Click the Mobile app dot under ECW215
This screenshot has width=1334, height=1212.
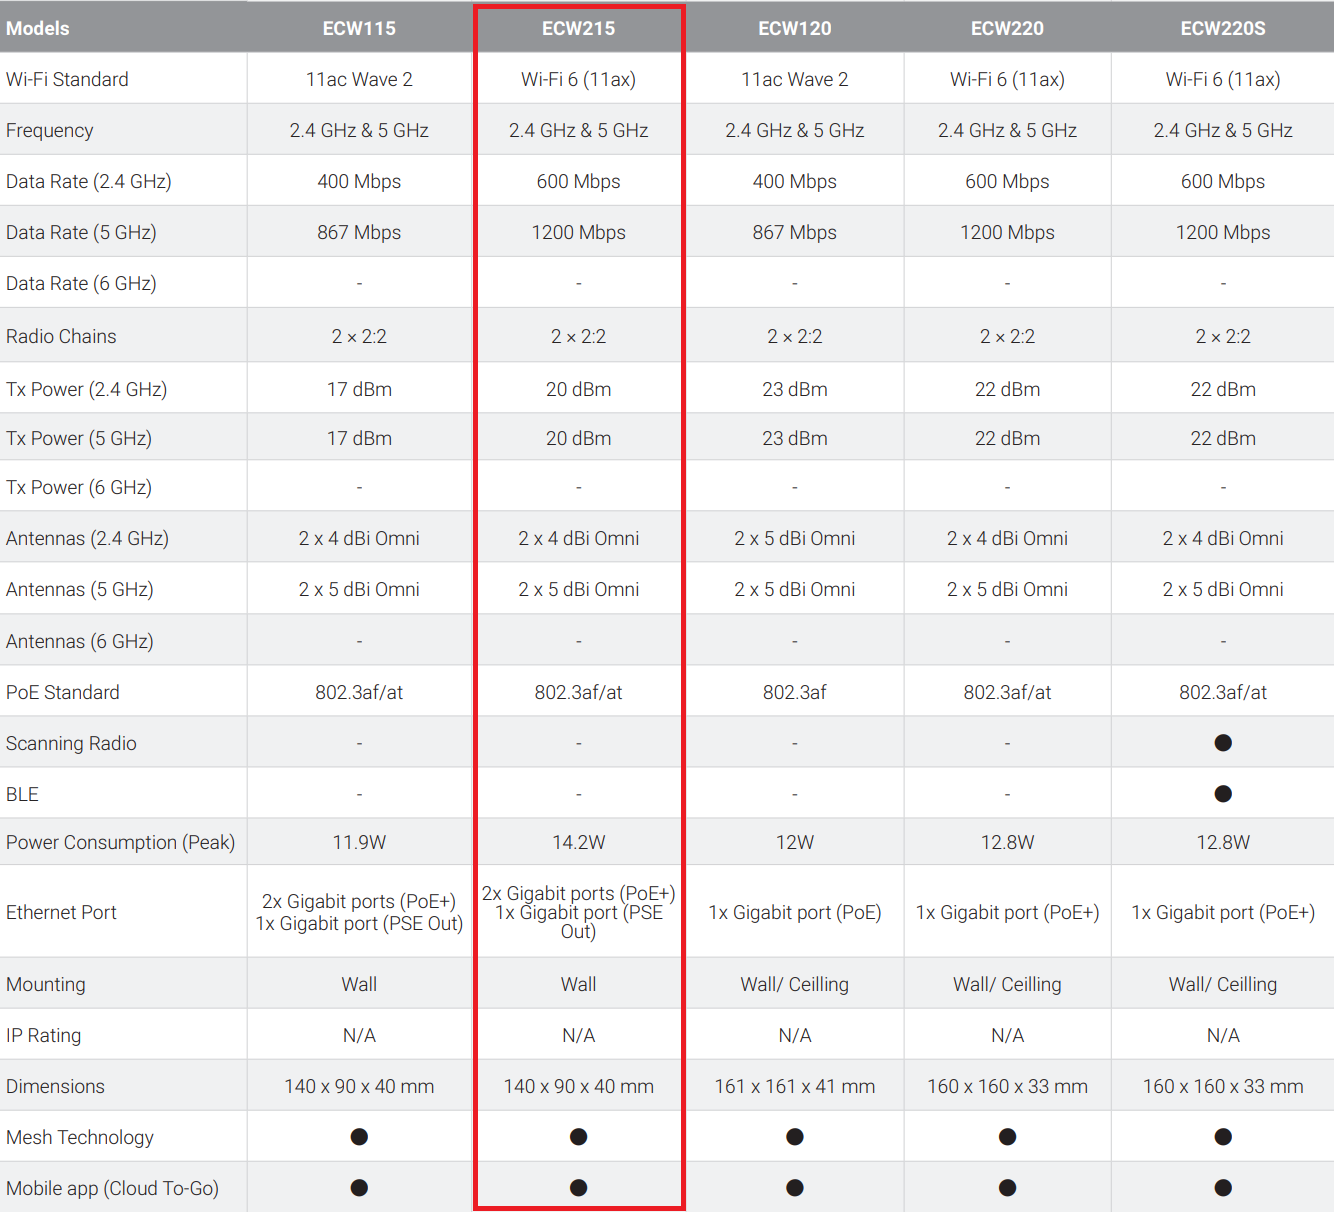(x=578, y=1188)
